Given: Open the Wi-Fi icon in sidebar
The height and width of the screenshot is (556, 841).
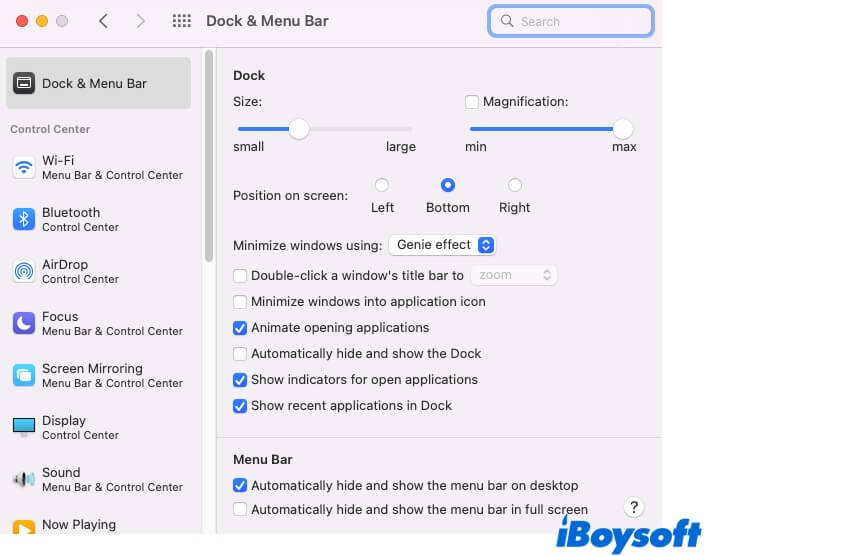Looking at the screenshot, I should click(24, 167).
